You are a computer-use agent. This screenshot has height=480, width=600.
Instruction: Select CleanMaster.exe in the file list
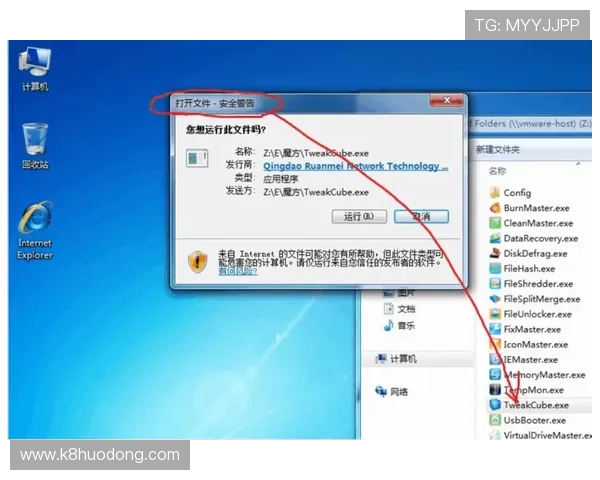click(537, 223)
